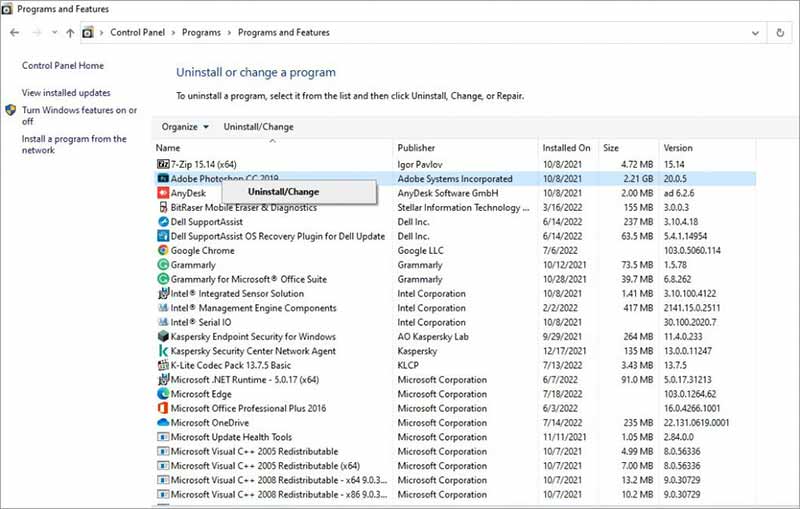
Task: Click the Control Panel icon in address bar
Action: [x=88, y=33]
